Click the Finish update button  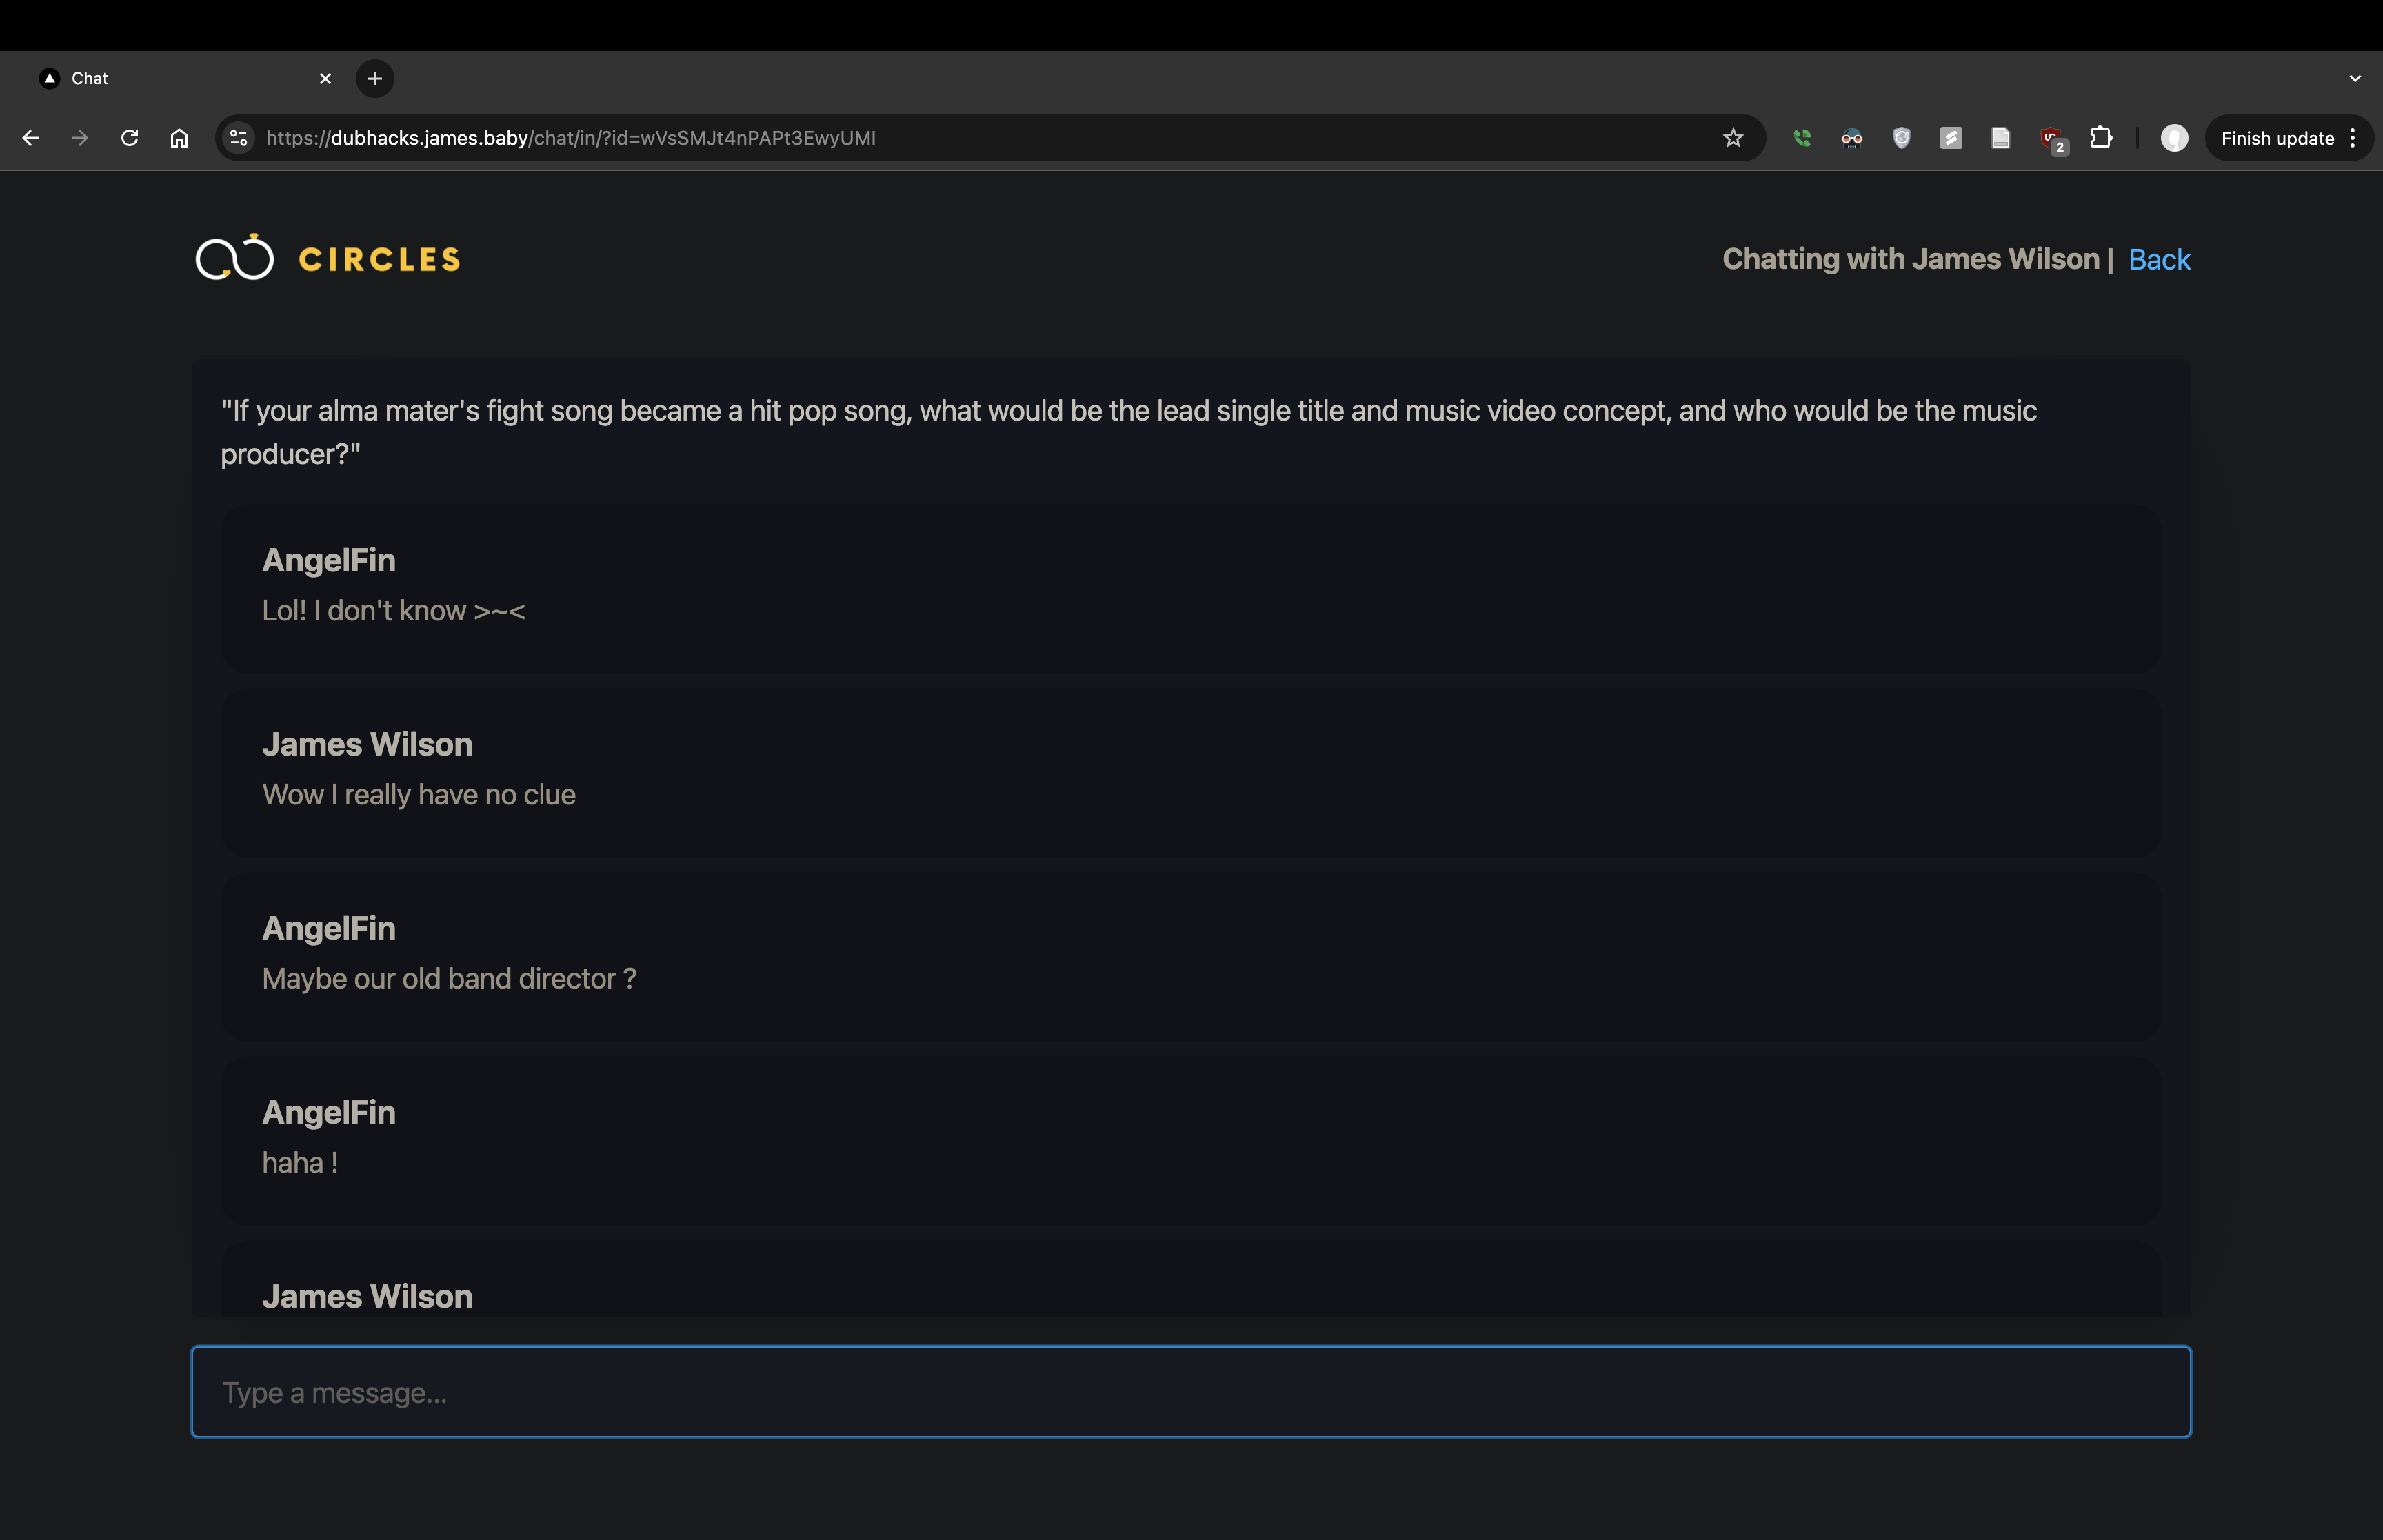coord(2277,138)
